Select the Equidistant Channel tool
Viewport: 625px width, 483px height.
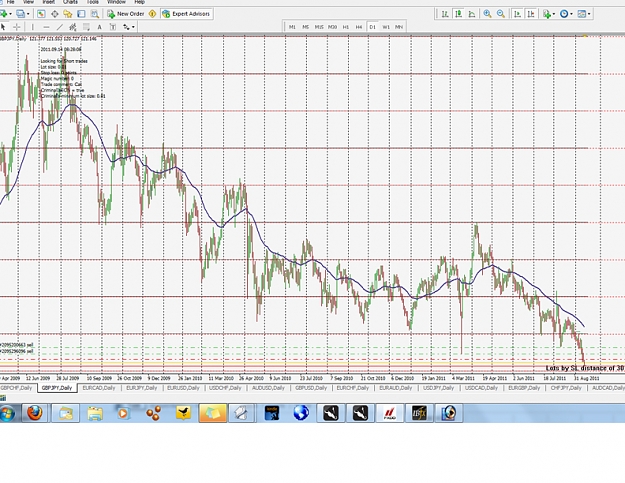click(73, 27)
